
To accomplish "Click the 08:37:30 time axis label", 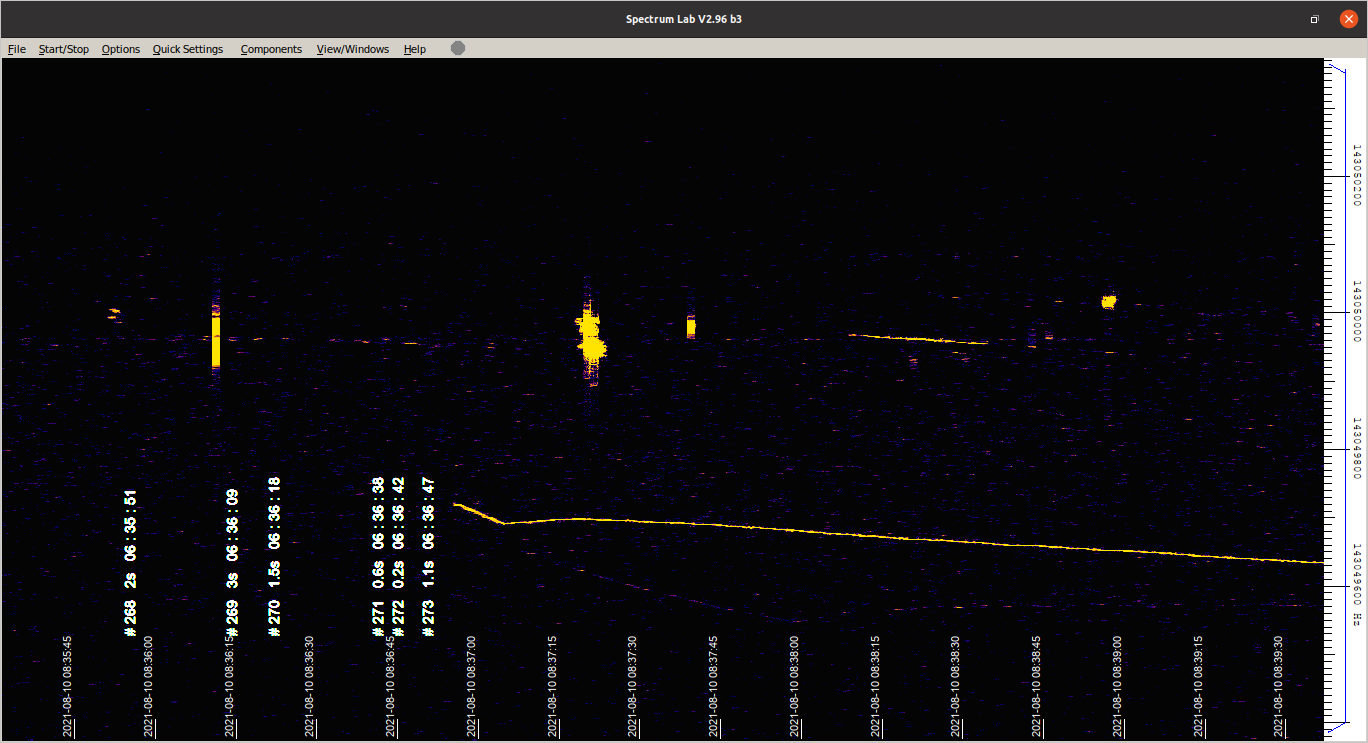I will [633, 686].
